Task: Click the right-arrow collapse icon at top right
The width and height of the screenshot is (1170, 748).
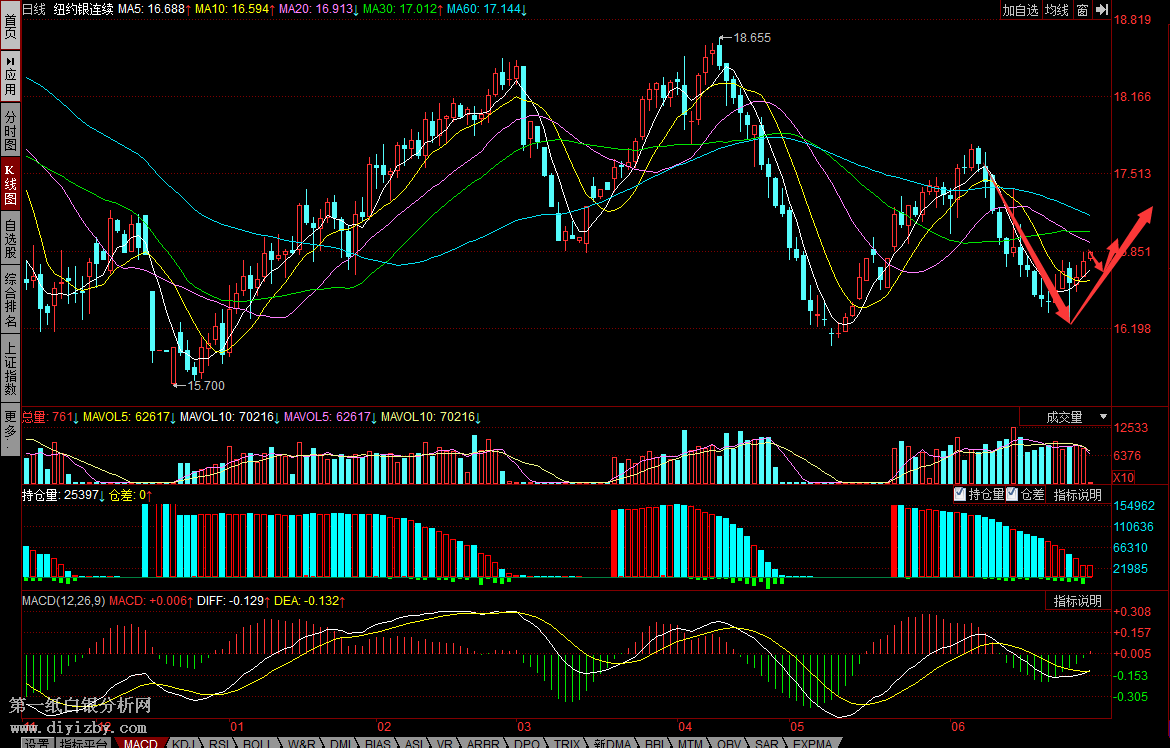Action: (1101, 10)
